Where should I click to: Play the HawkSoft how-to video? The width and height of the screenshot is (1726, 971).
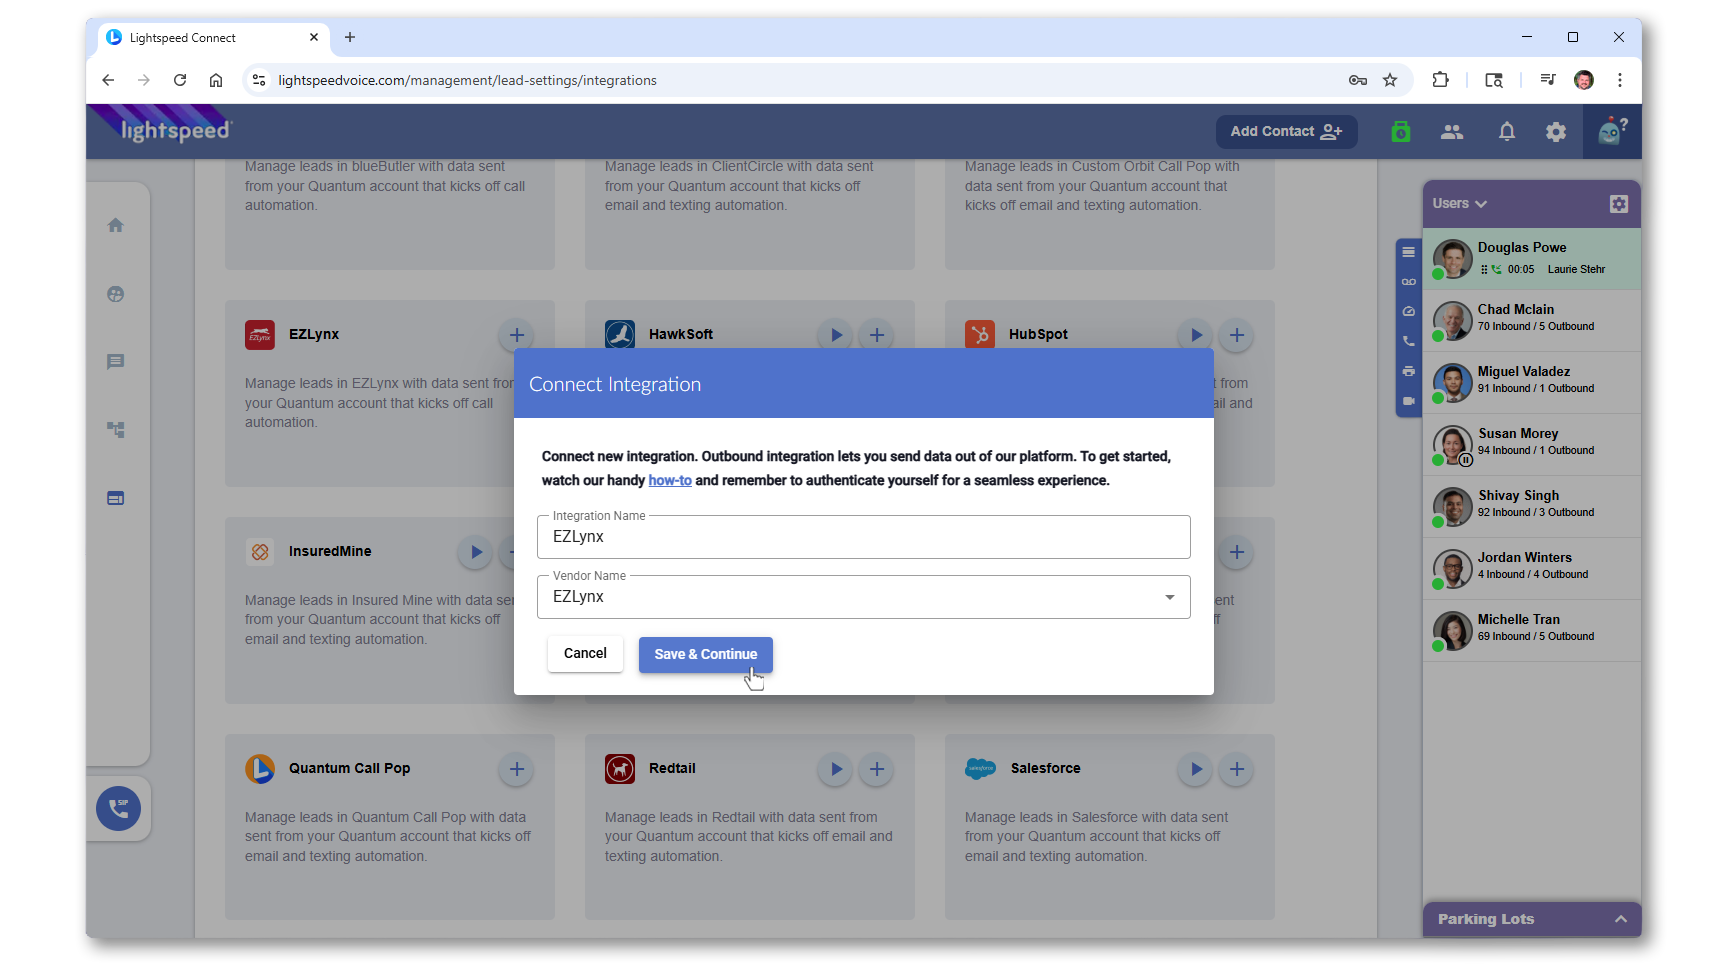[x=836, y=335]
